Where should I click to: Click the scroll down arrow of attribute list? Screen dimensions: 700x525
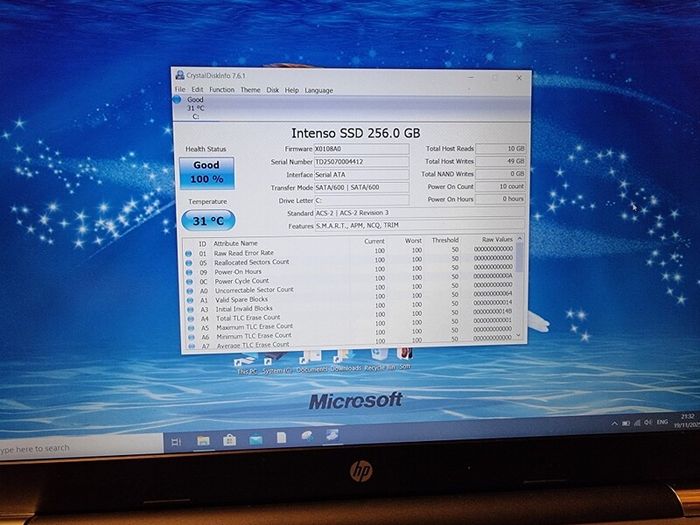pyautogui.click(x=519, y=335)
